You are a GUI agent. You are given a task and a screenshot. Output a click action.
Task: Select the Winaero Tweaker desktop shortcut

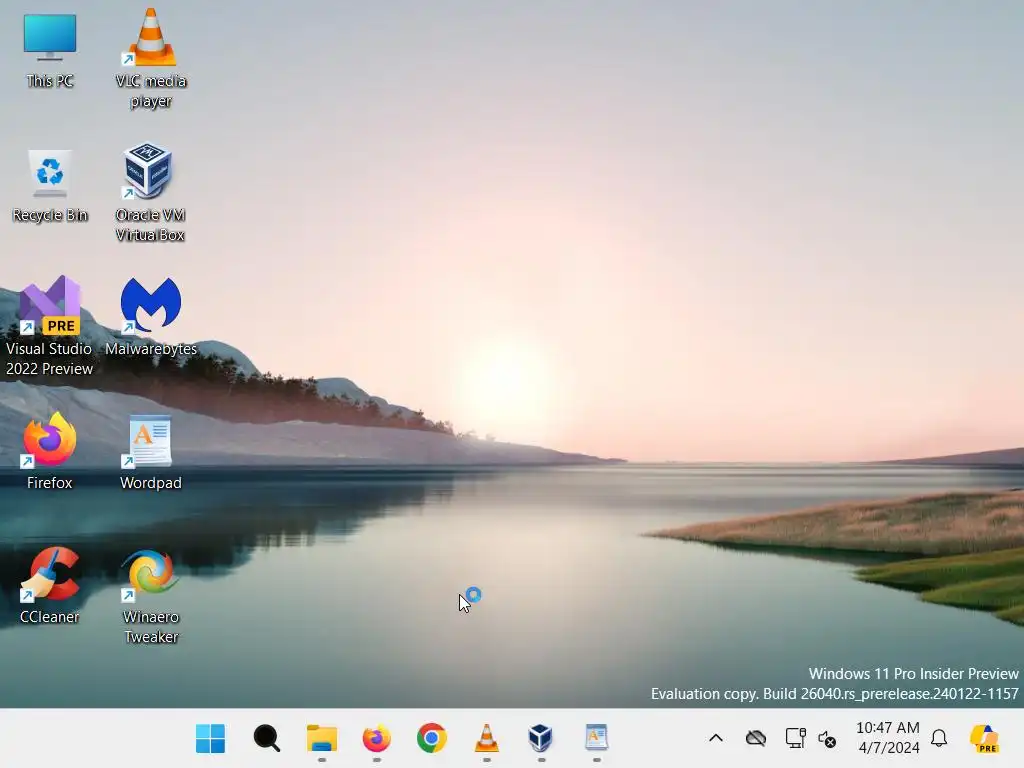[151, 597]
